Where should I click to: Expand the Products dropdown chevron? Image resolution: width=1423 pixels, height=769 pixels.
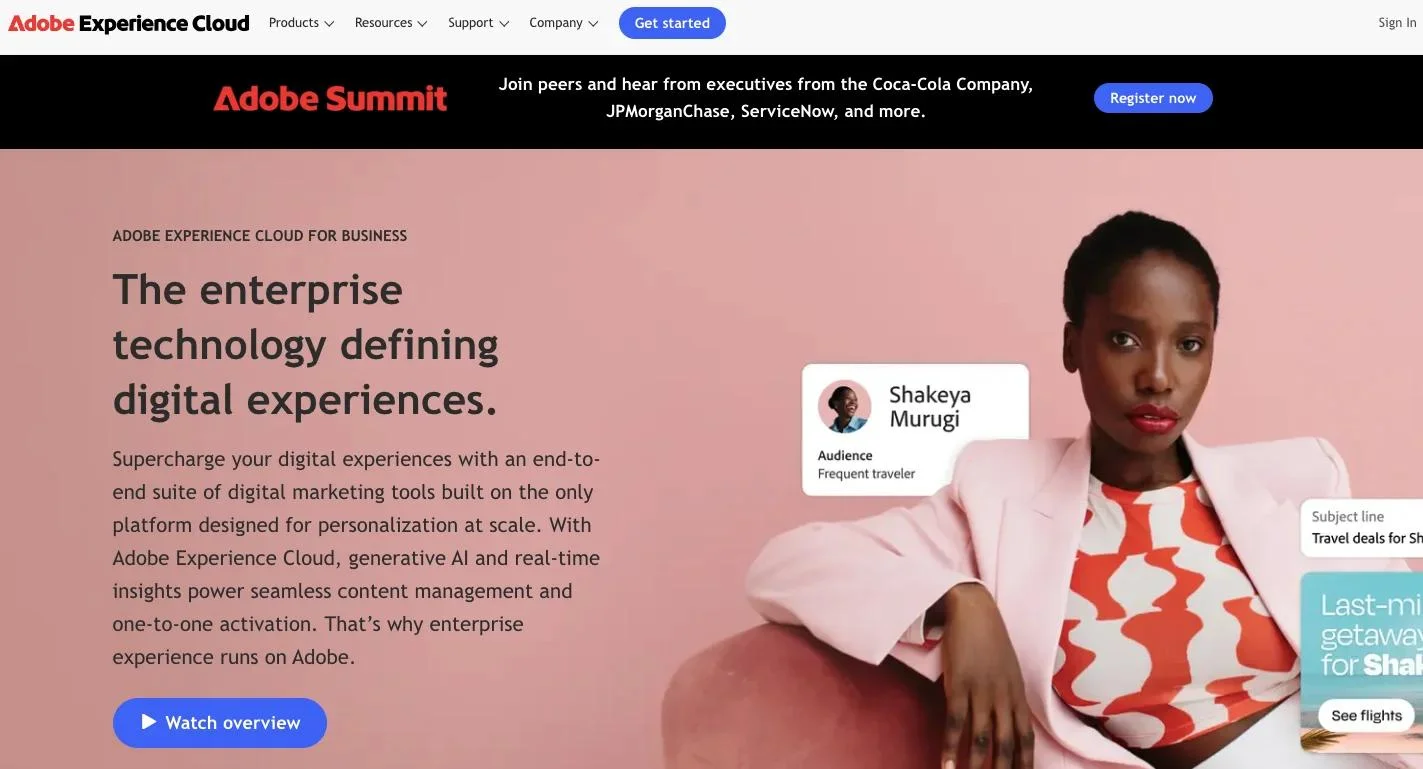(x=329, y=24)
